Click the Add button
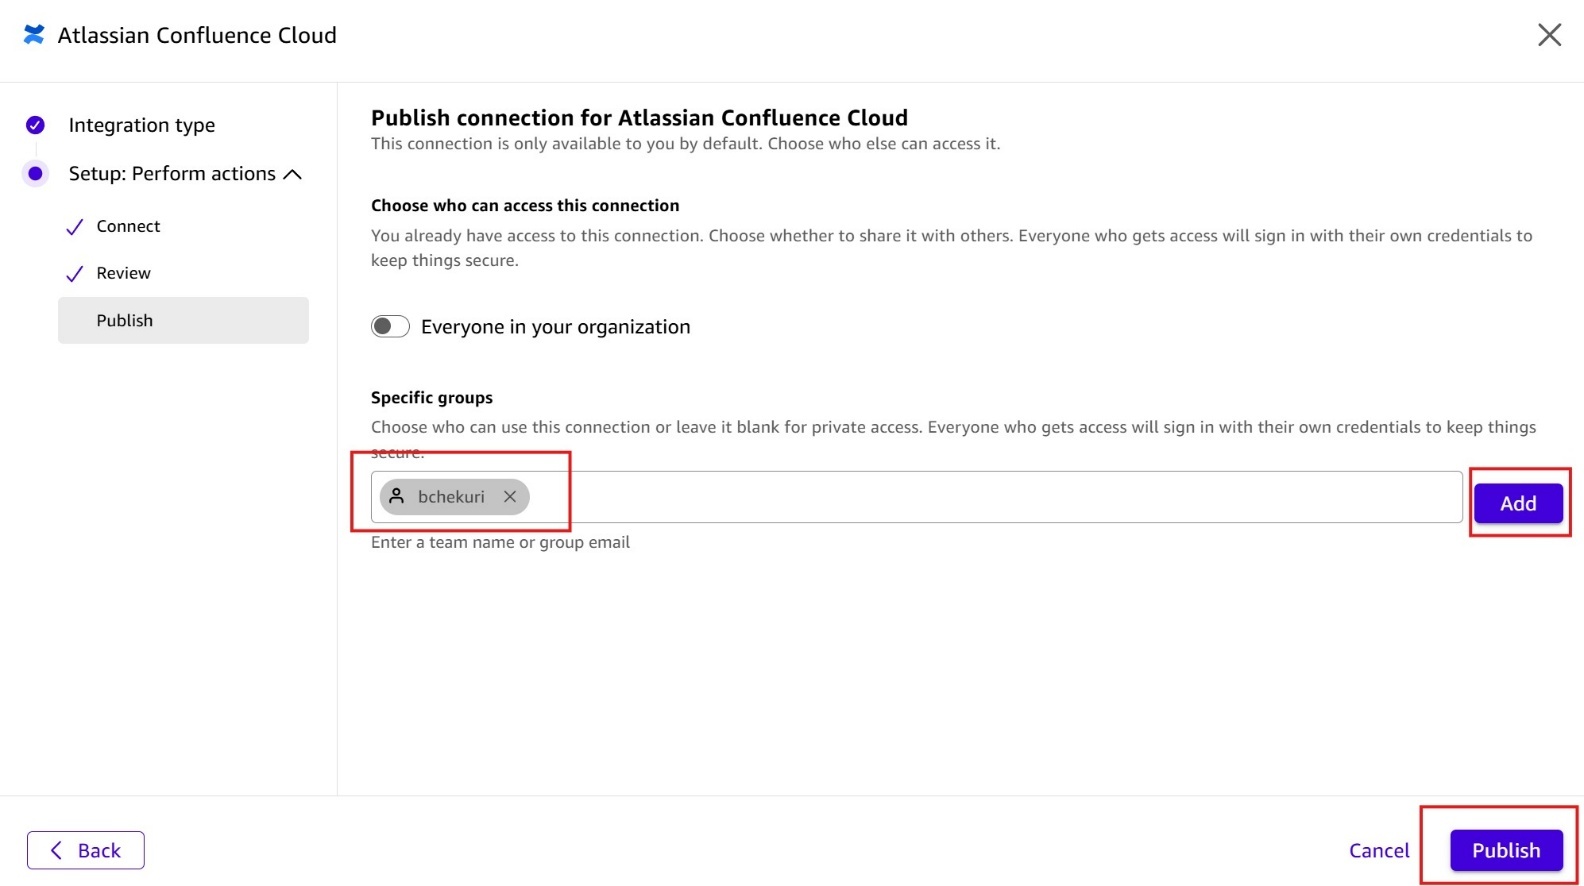This screenshot has width=1584, height=886. (x=1518, y=504)
